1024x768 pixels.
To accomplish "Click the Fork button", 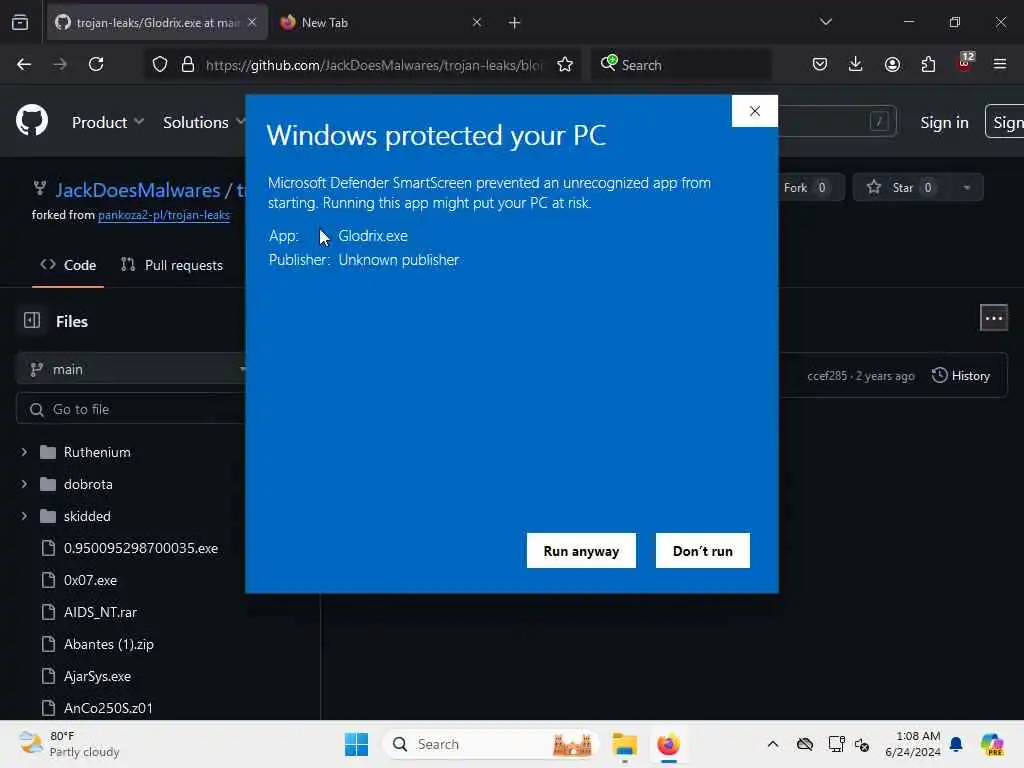I will (807, 187).
